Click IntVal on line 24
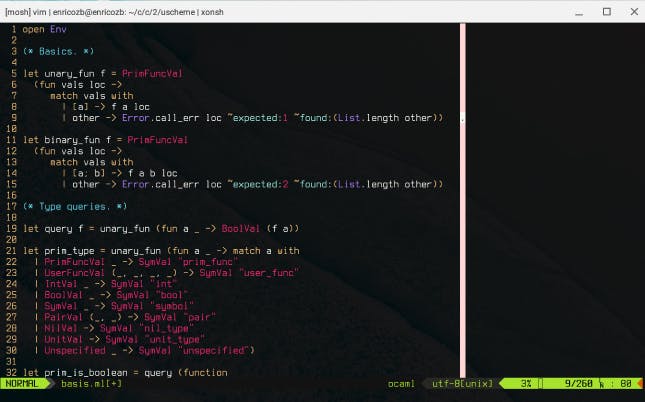The height and width of the screenshot is (402, 645). (61, 284)
